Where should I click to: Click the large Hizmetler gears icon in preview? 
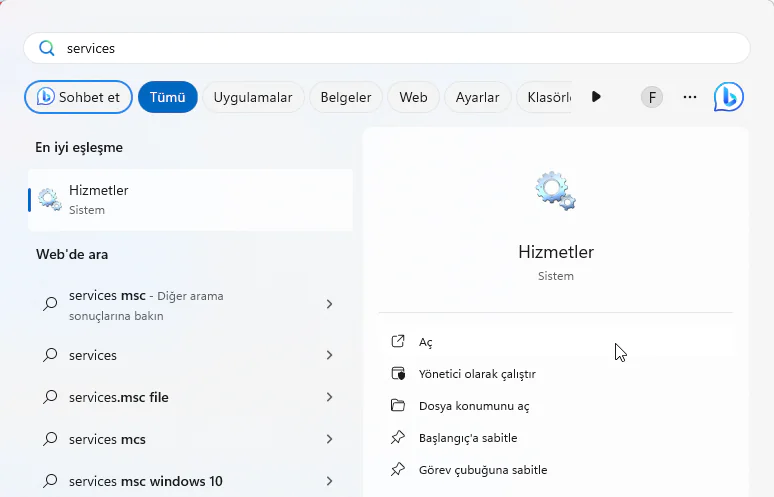555,191
